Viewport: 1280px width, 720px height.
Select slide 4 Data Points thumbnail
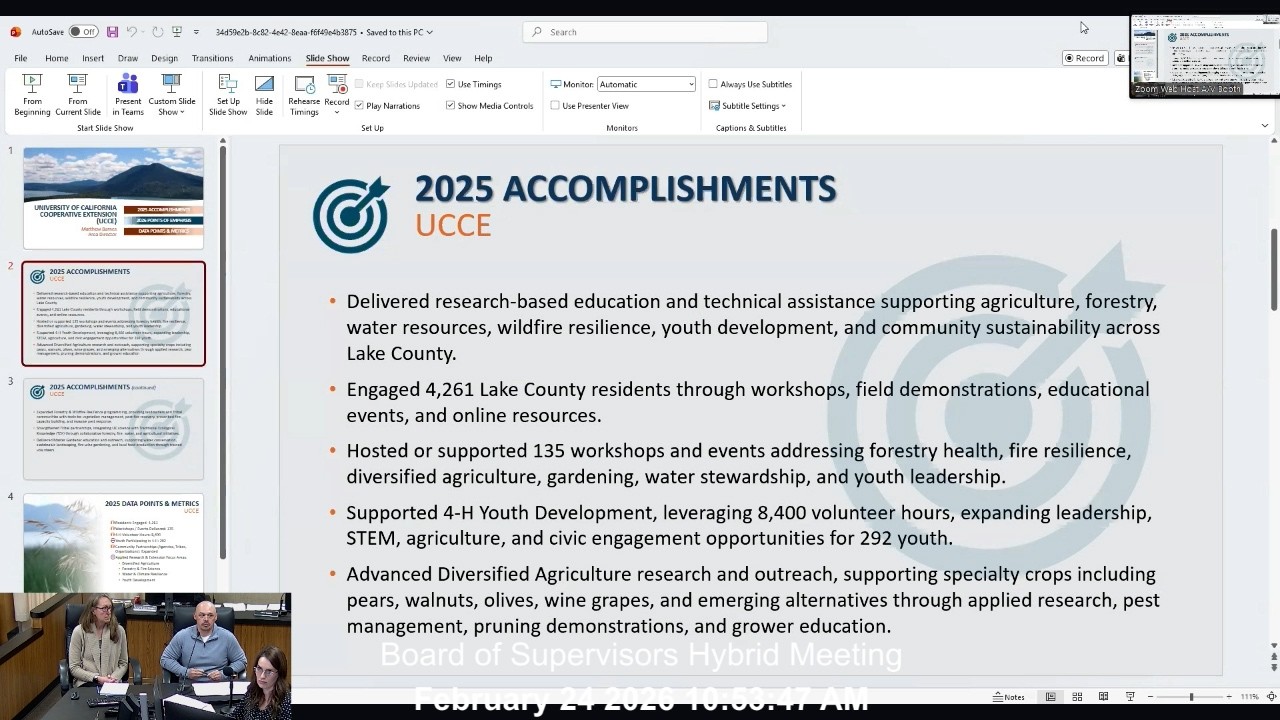113,543
